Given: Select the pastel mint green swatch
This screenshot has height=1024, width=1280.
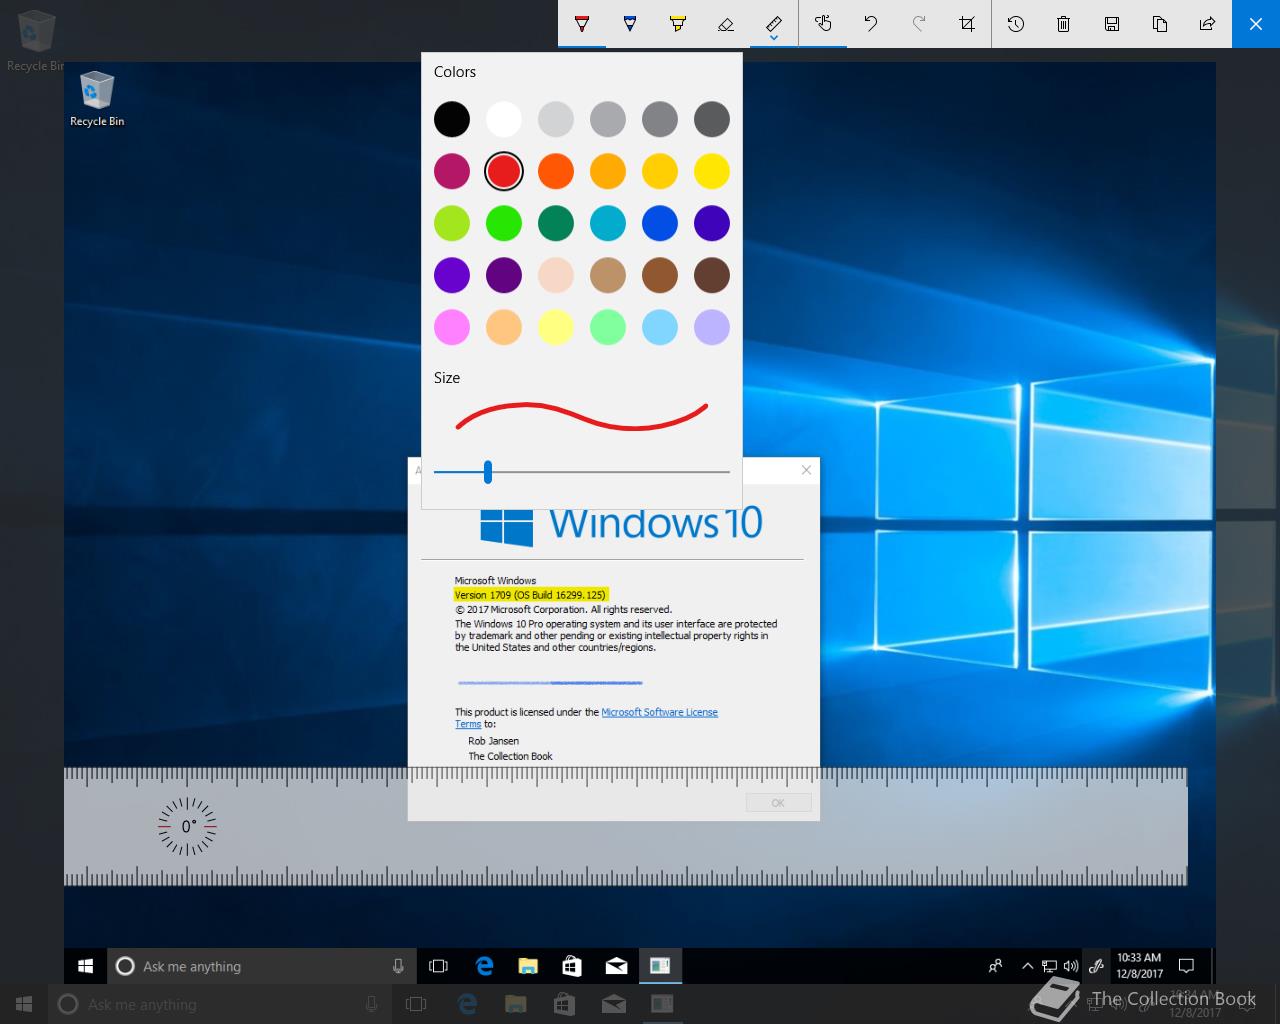Looking at the screenshot, I should point(608,327).
